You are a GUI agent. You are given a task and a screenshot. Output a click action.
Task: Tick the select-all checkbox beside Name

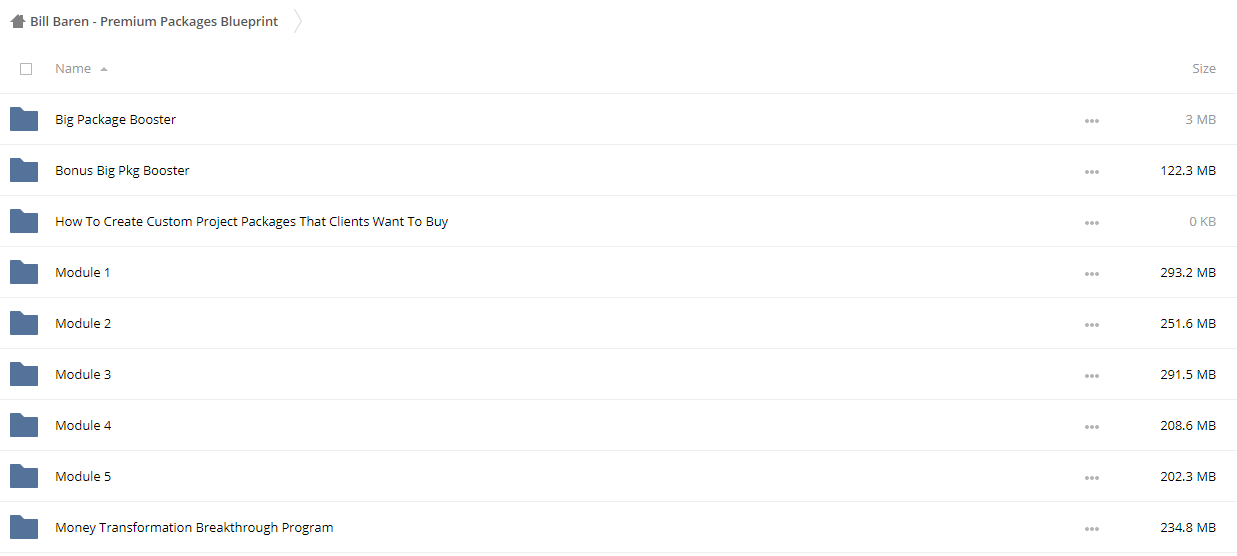(x=26, y=69)
